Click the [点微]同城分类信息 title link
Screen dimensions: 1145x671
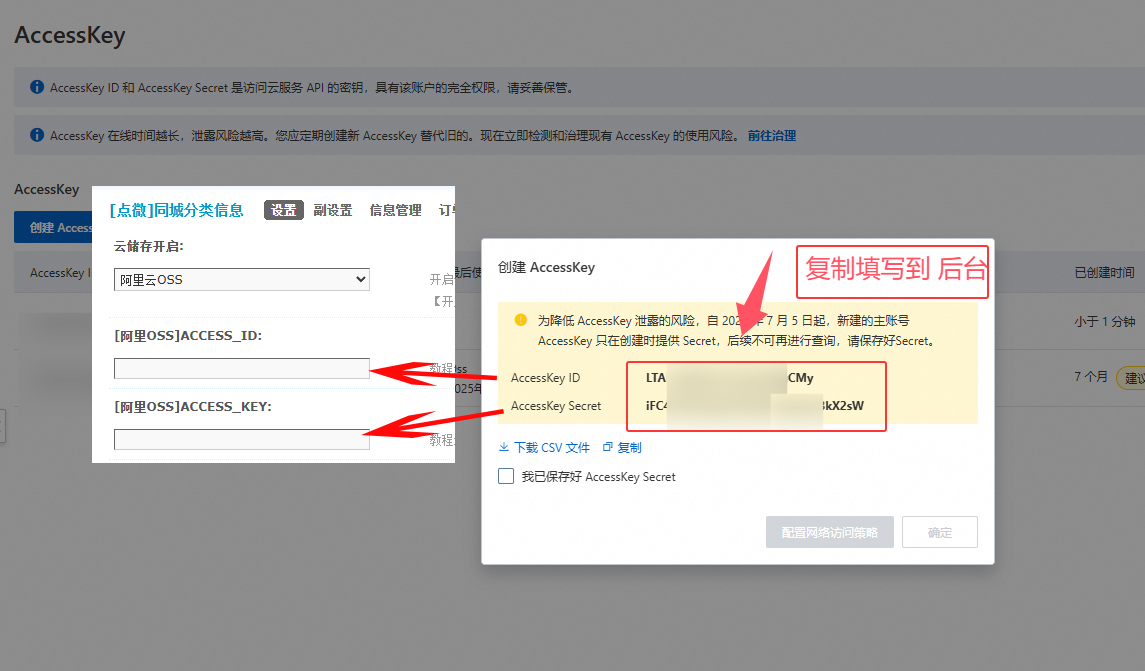[x=177, y=210]
